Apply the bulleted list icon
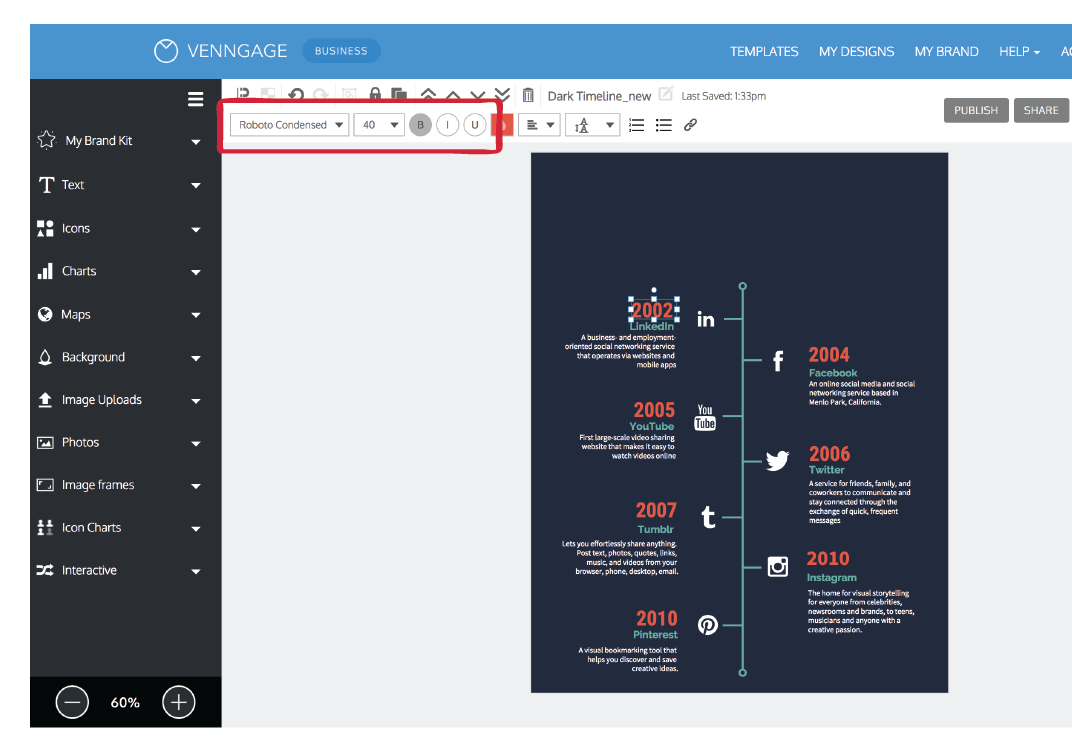This screenshot has width=1072, height=745. click(663, 125)
